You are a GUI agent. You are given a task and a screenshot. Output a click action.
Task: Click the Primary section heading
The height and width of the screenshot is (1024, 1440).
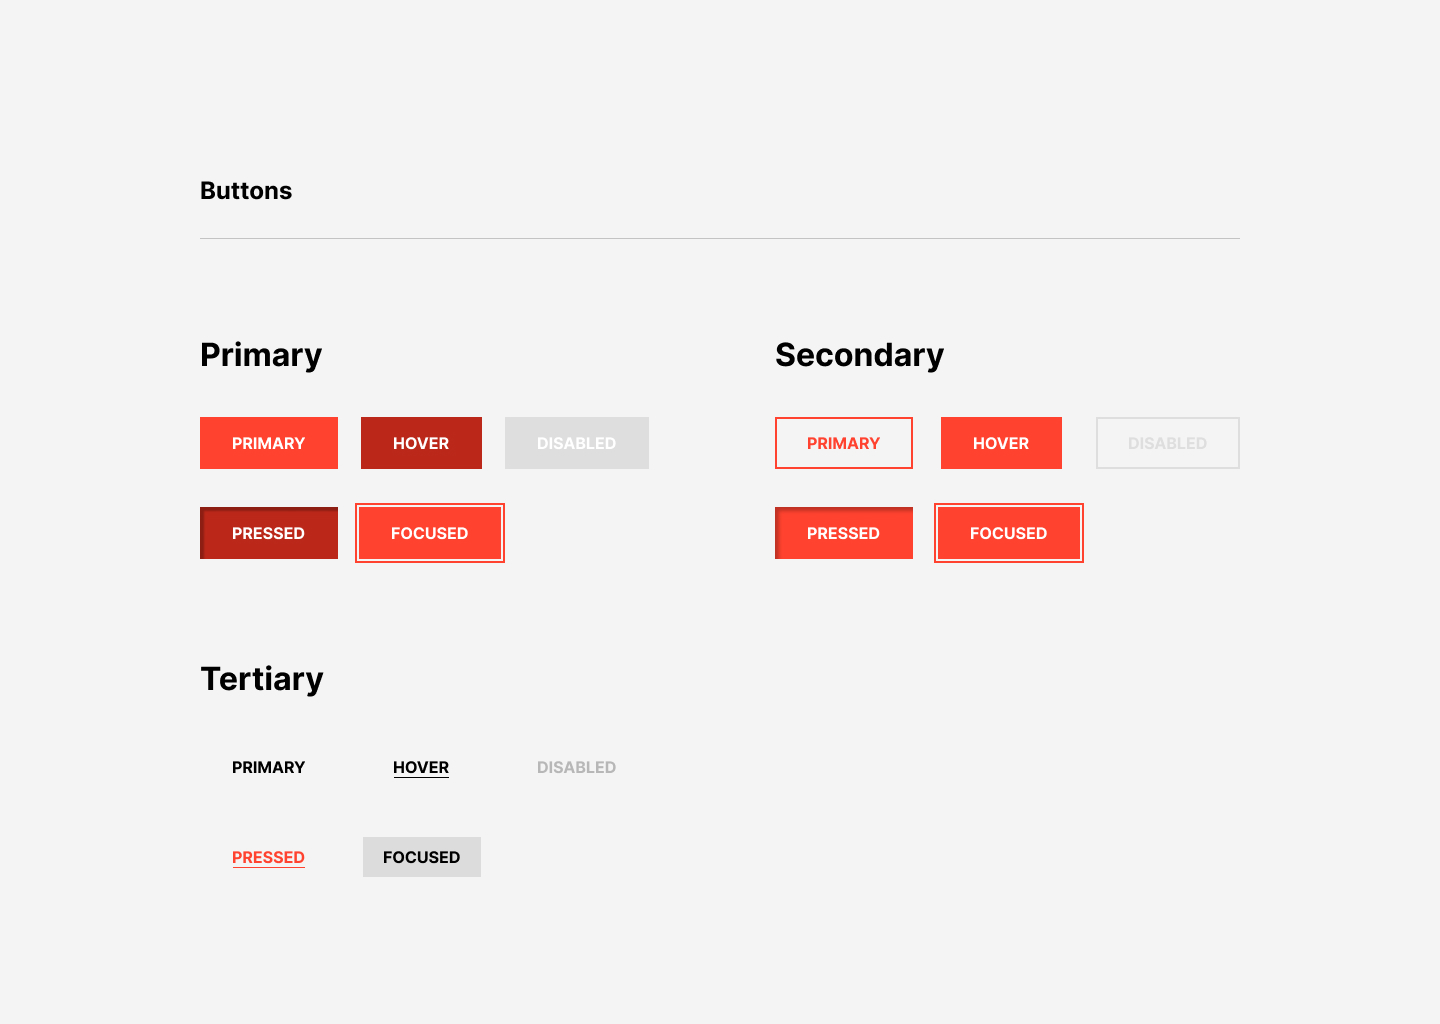261,355
